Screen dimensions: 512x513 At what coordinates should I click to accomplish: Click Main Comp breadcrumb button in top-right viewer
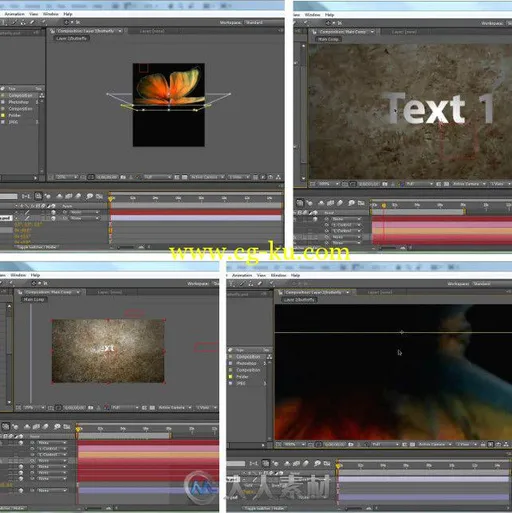(x=328, y=39)
